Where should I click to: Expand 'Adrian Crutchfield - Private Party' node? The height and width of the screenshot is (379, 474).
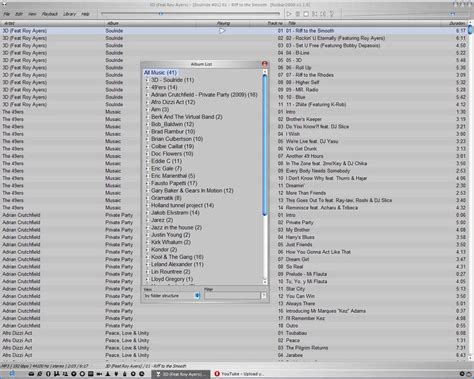pyautogui.click(x=147, y=95)
